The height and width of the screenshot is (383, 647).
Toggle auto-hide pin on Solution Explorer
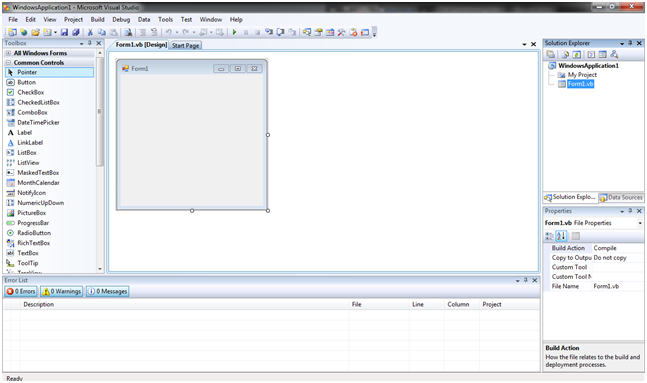[x=630, y=43]
